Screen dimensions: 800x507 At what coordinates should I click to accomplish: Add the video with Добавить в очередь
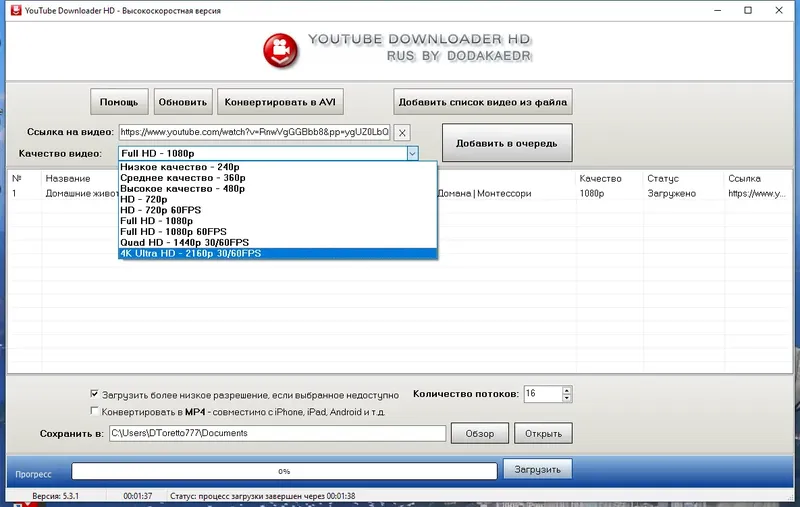507,143
